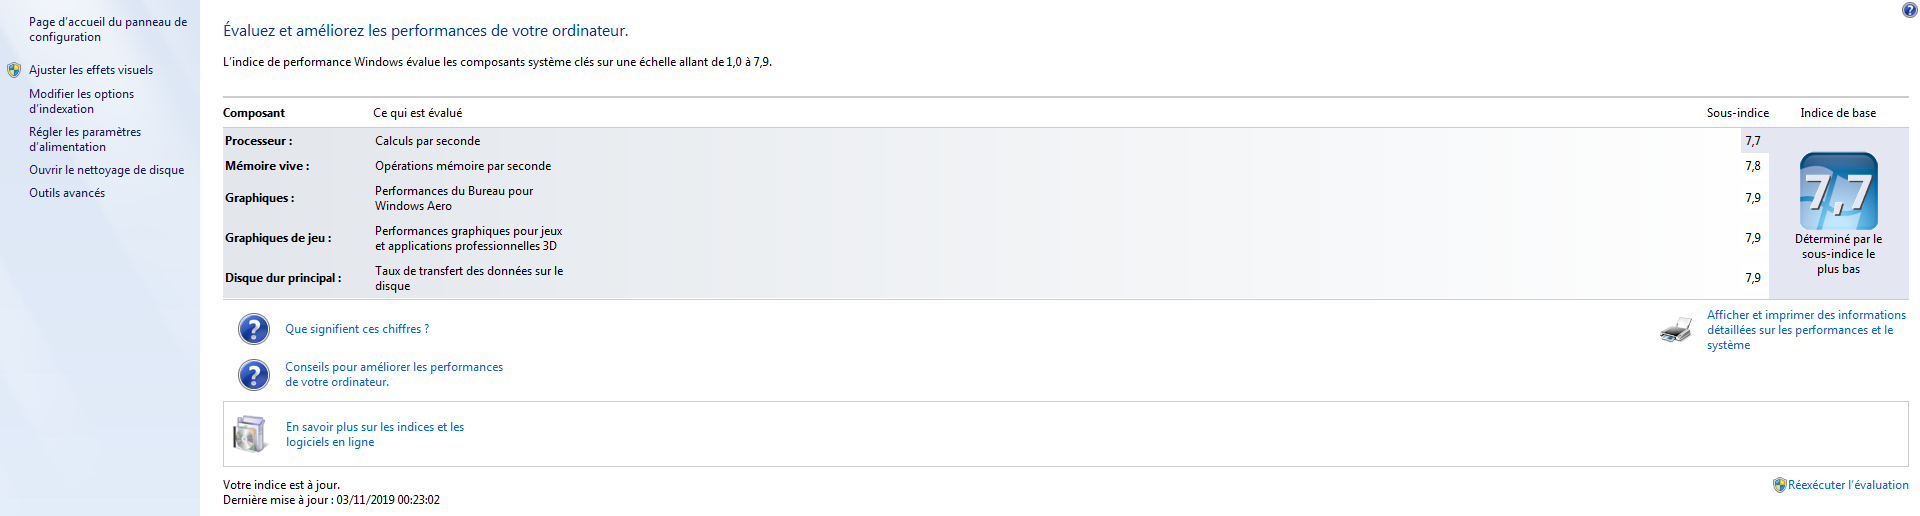1920x516 pixels.
Task: Open Que signifient ces chiffres link
Action: [x=357, y=329]
